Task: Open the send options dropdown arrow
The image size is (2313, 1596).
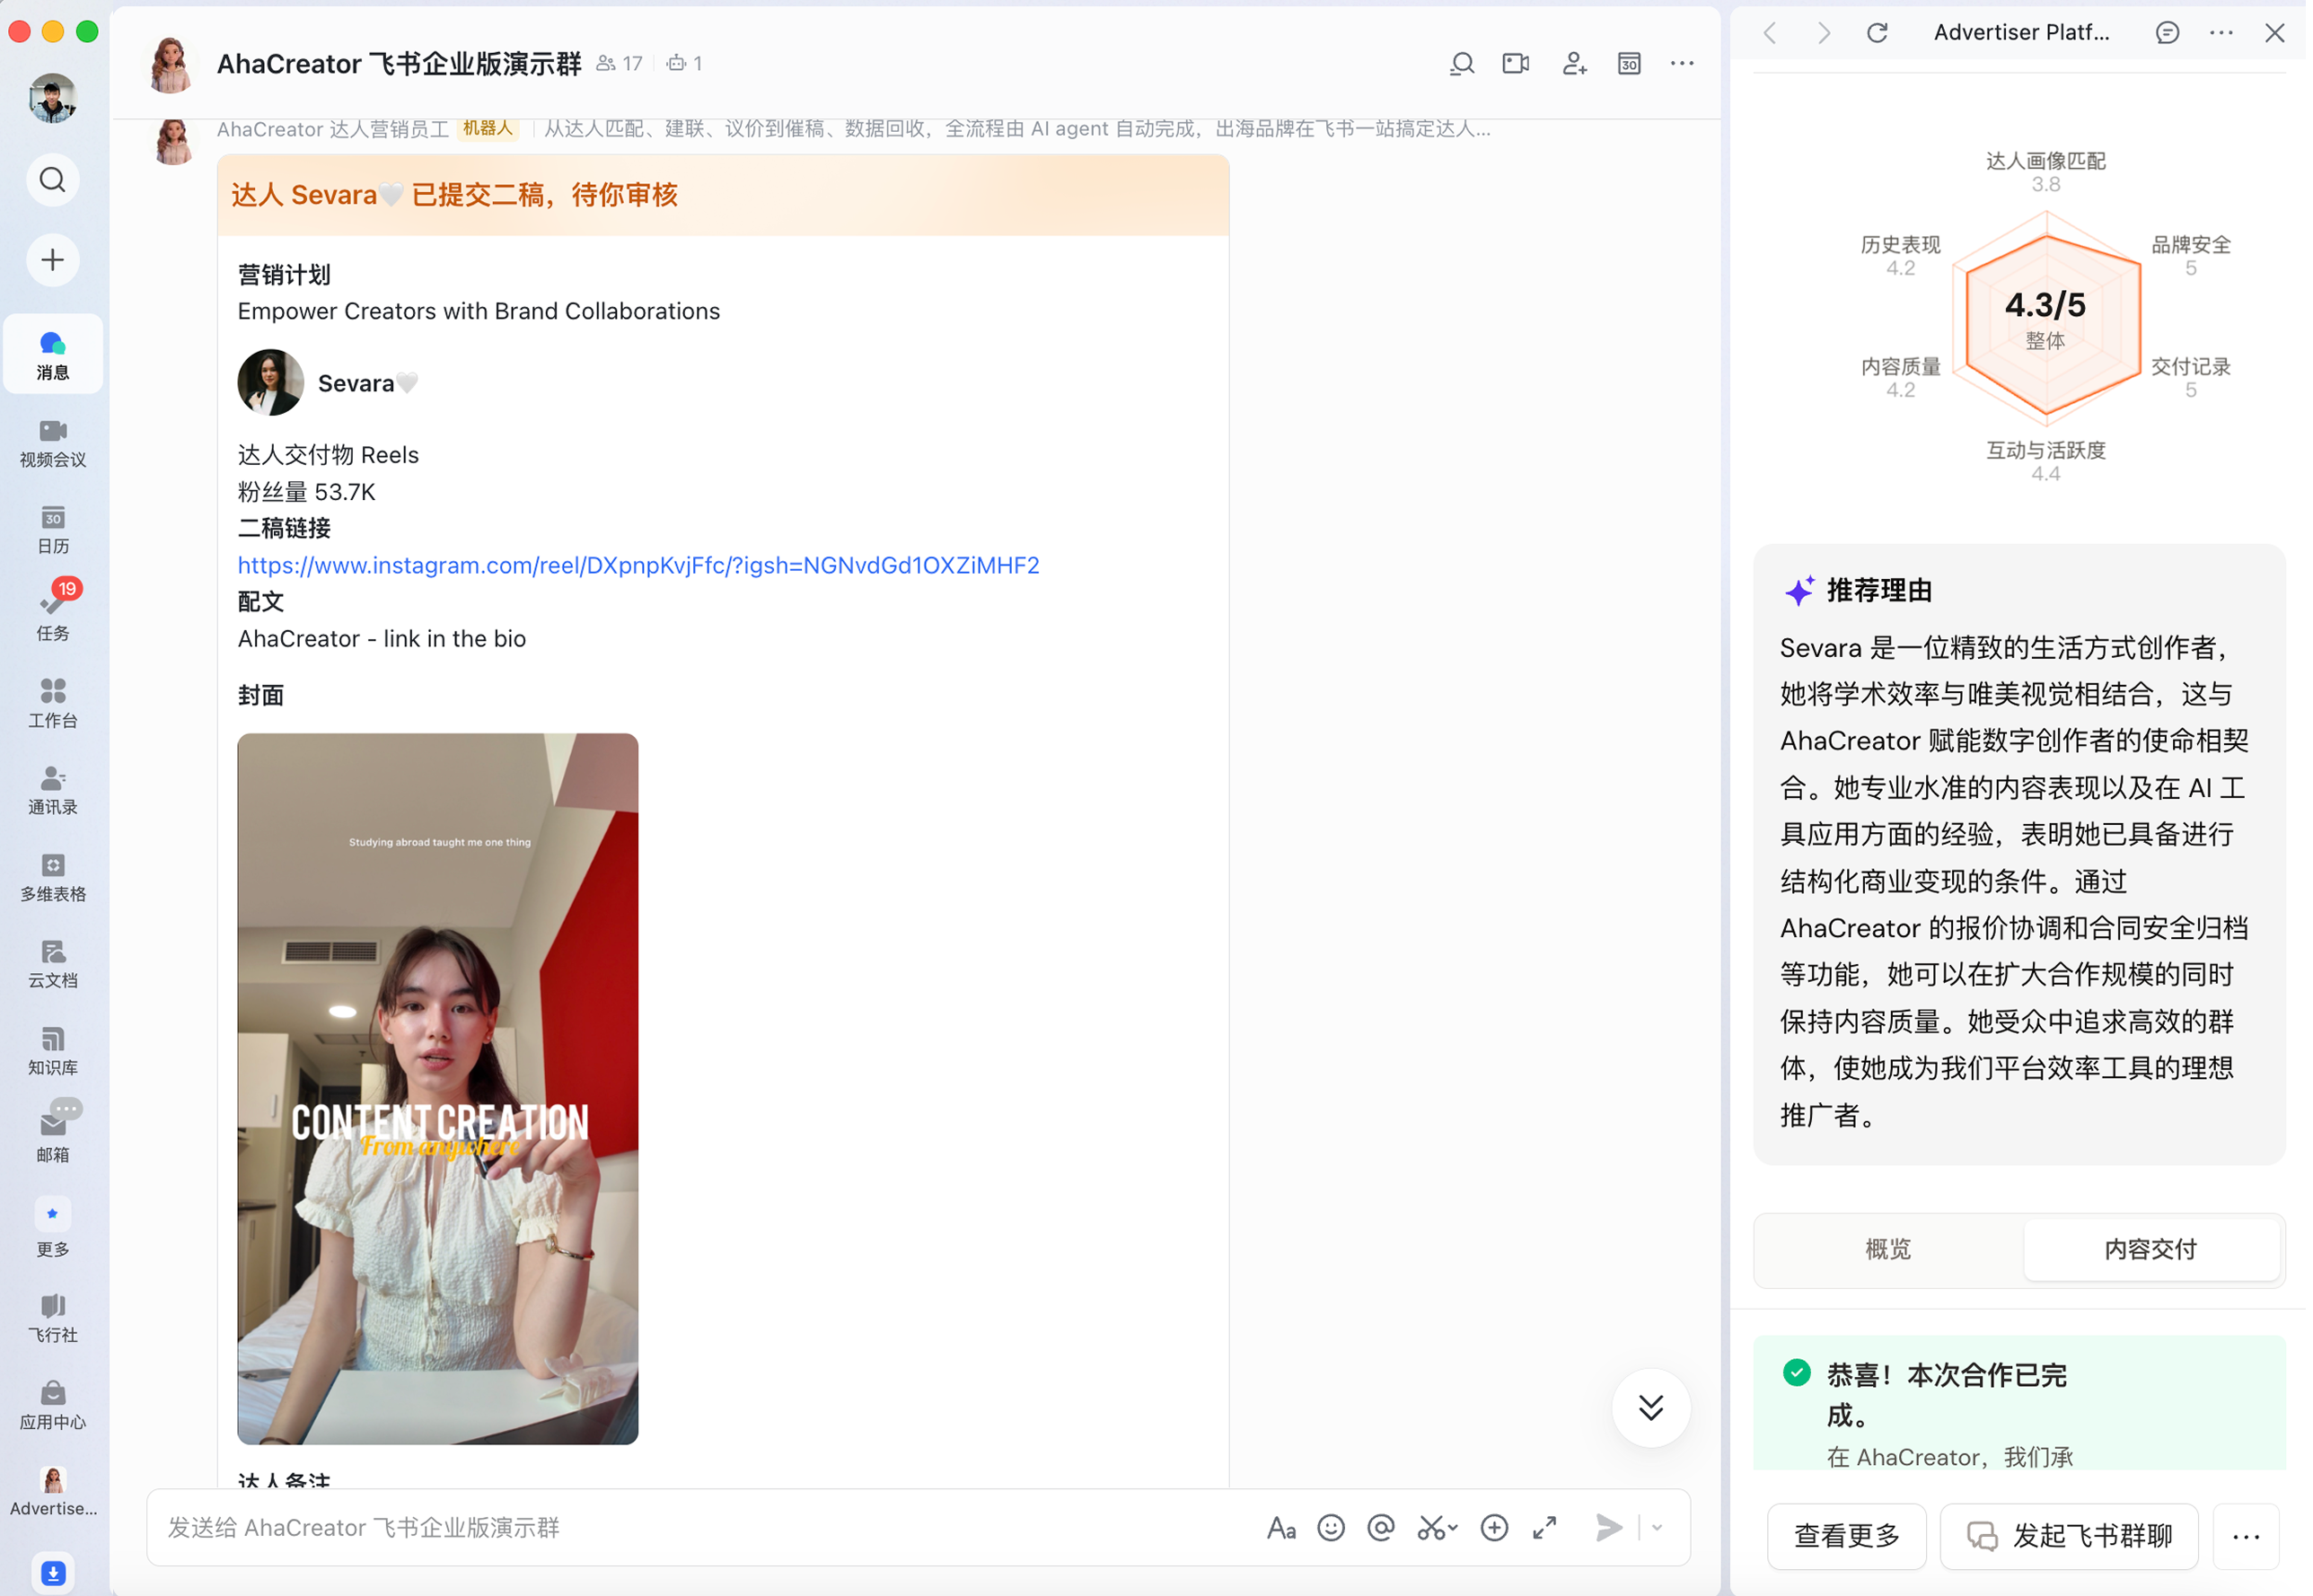Action: [x=1657, y=1527]
